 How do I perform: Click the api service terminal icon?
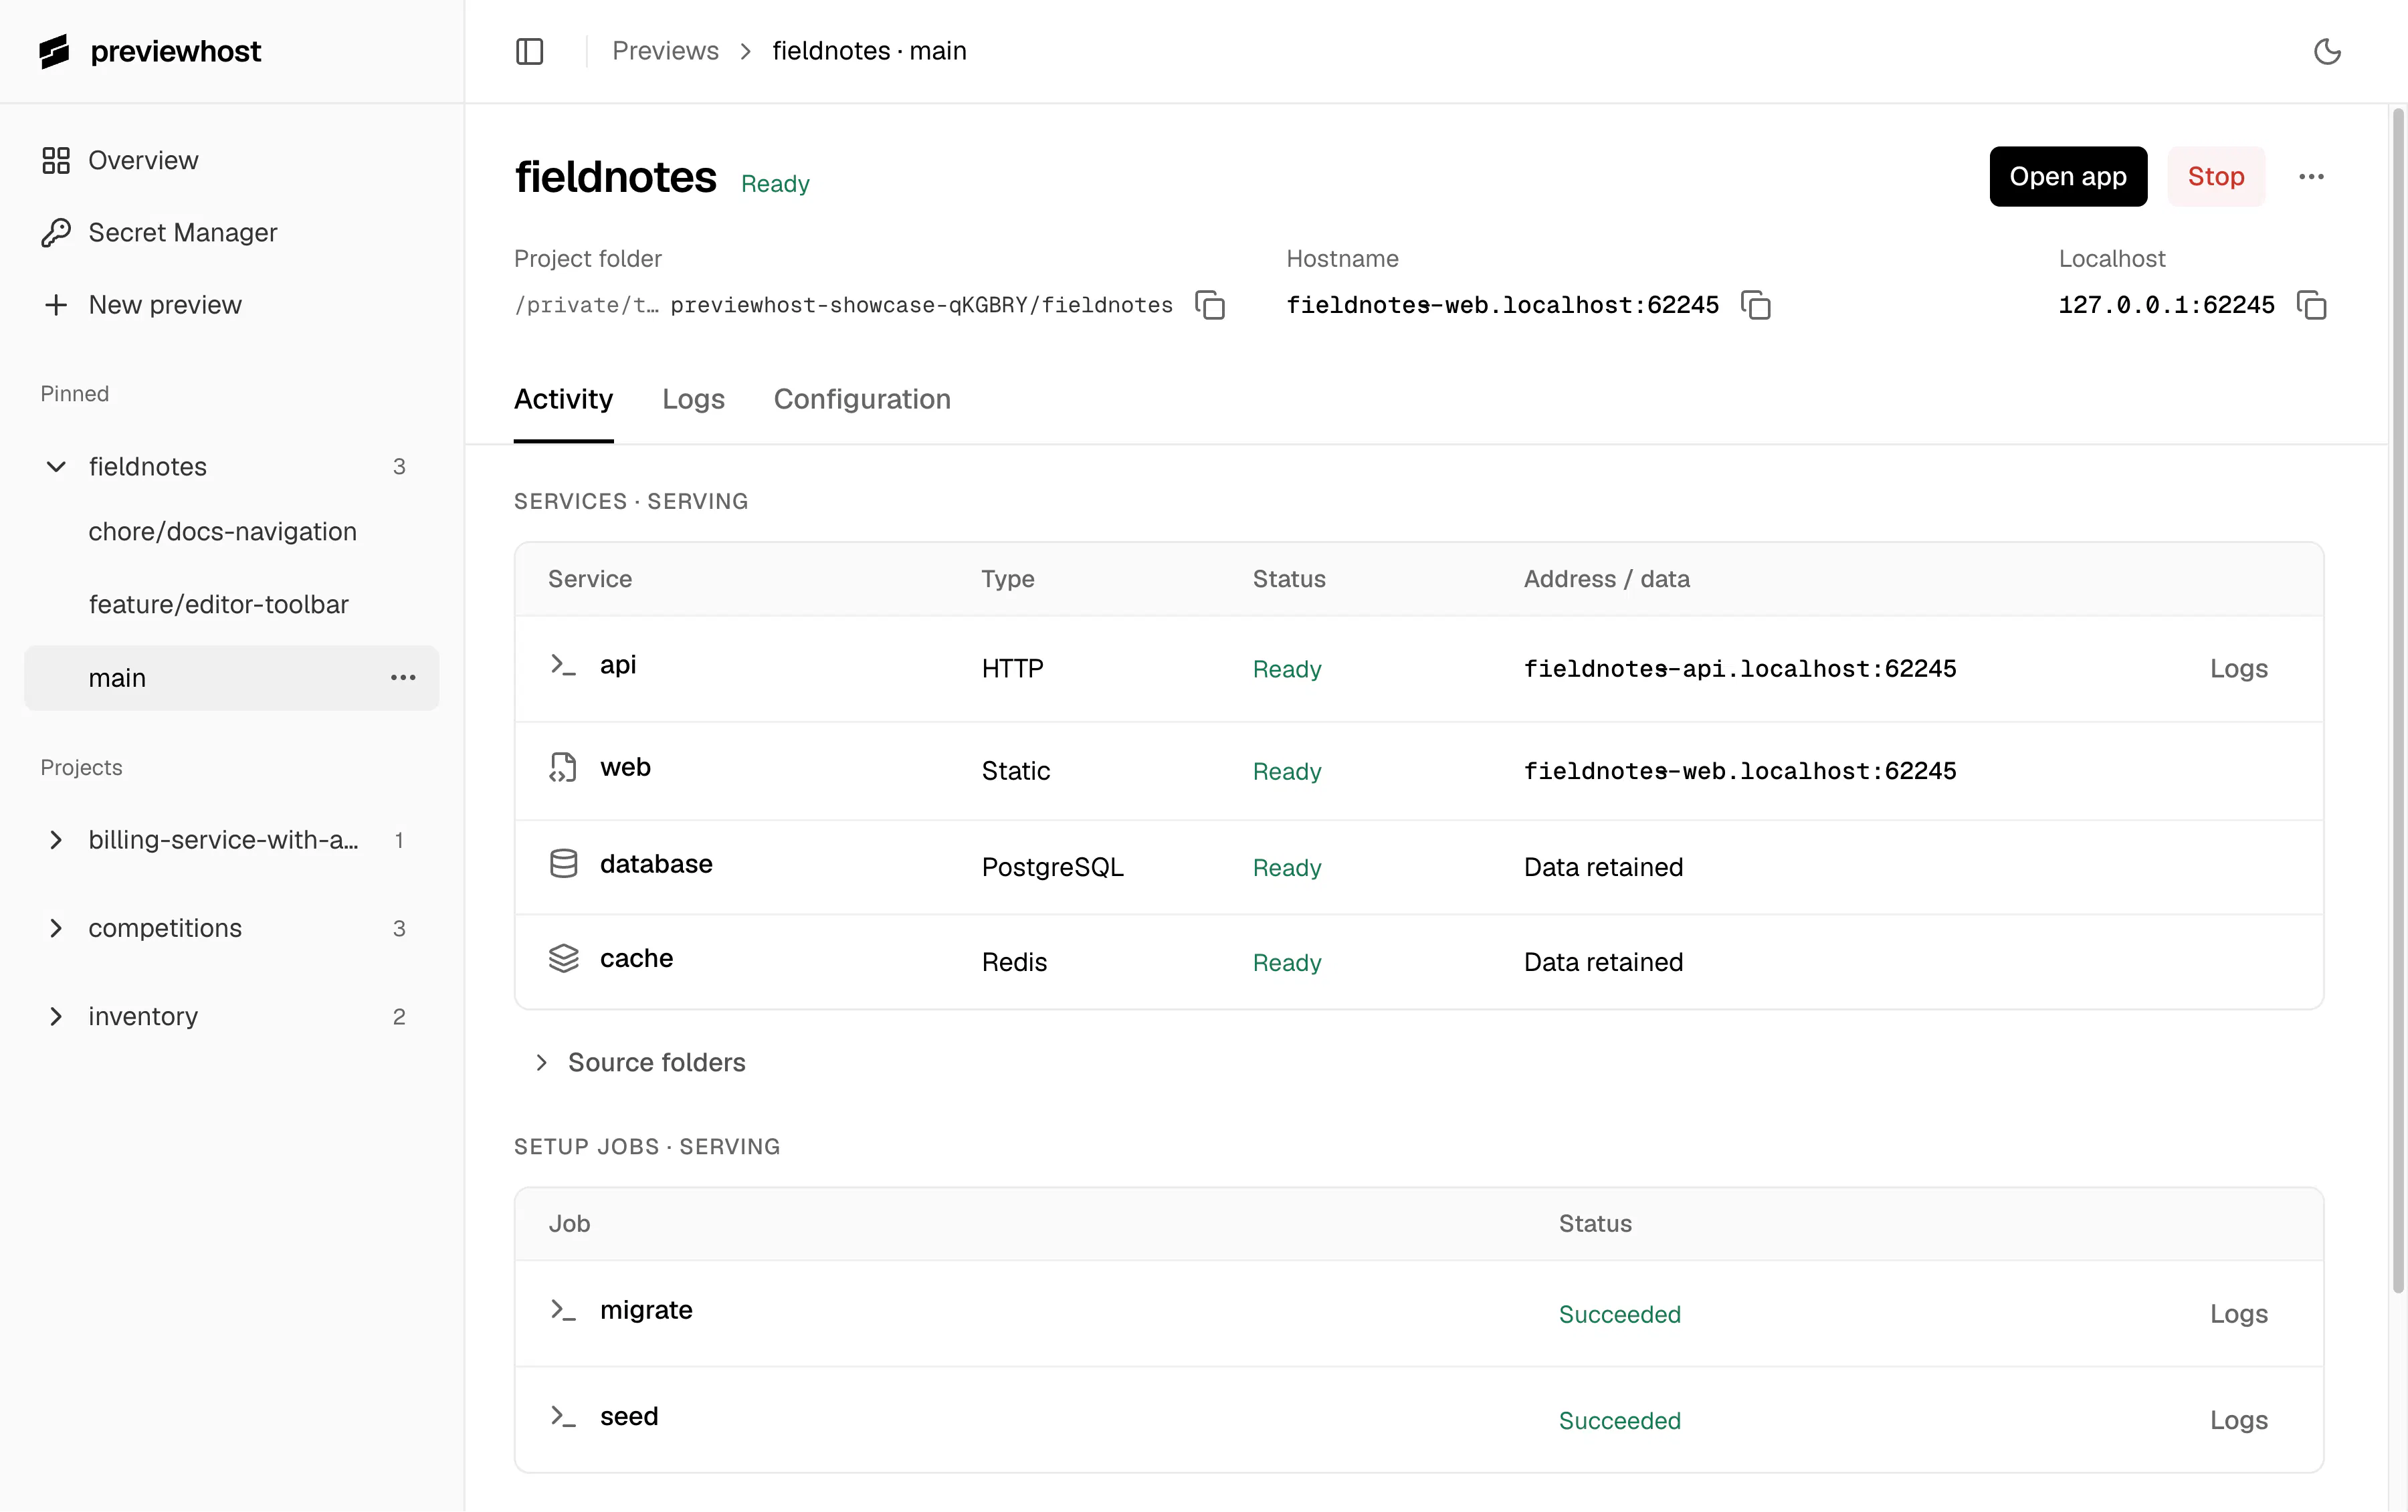pyautogui.click(x=563, y=665)
